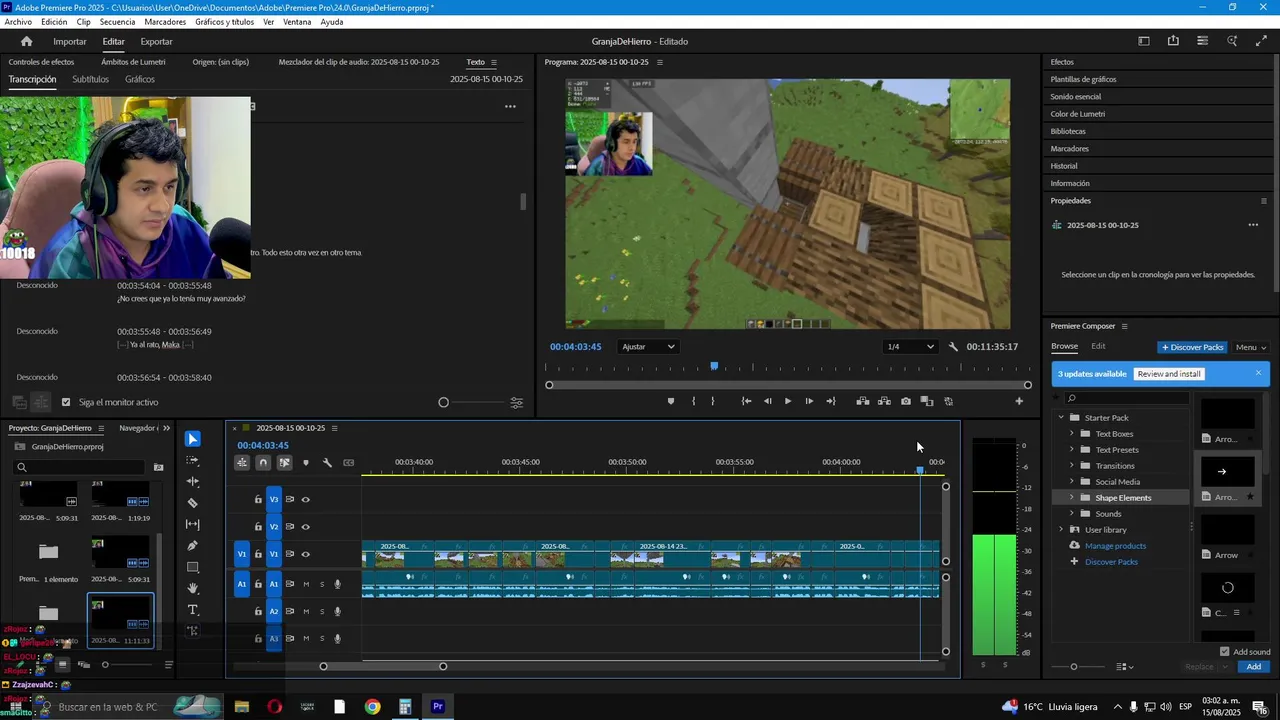
Task: Open timeline display settings wrench
Action: [327, 462]
